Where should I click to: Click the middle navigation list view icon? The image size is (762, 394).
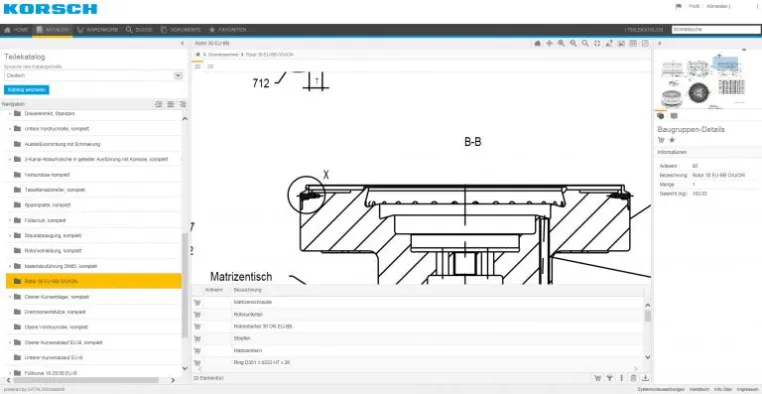[x=171, y=104]
